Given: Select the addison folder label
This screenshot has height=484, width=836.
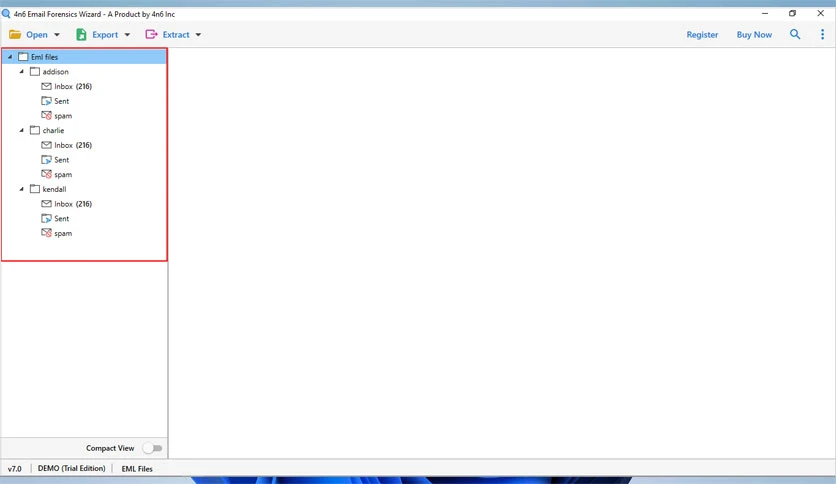Looking at the screenshot, I should [55, 71].
